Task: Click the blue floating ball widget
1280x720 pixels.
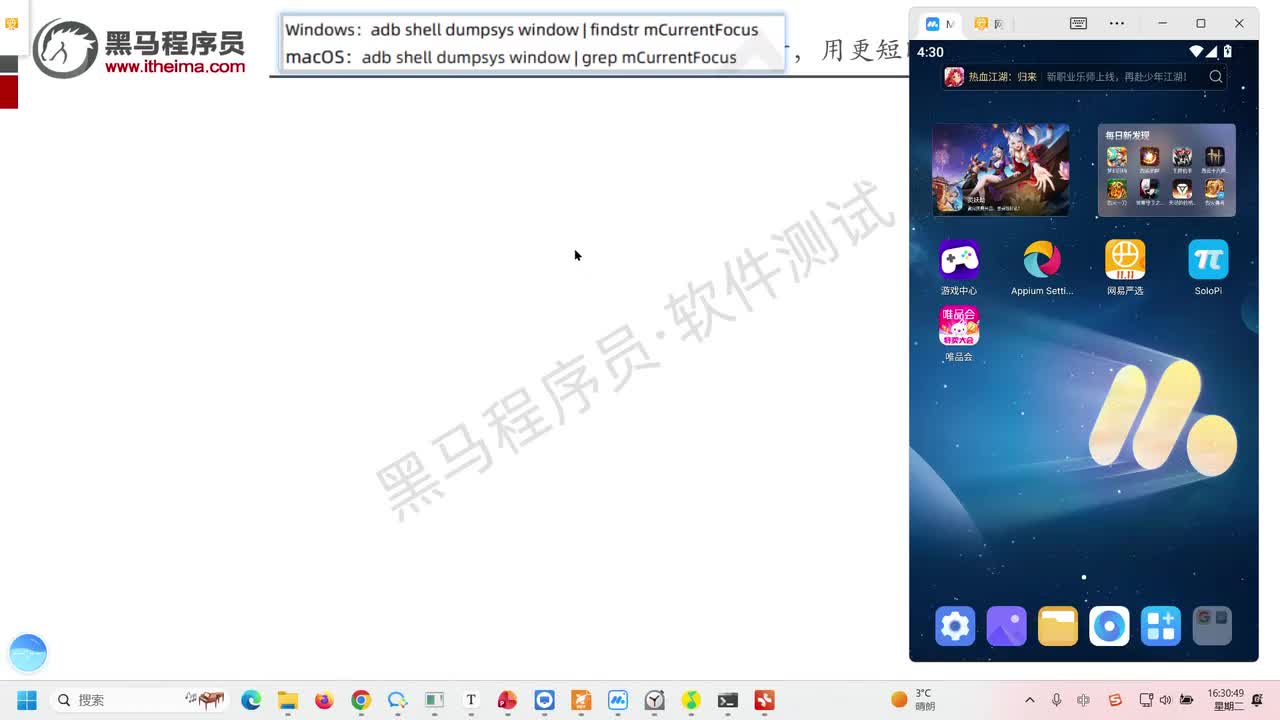Action: click(x=28, y=652)
